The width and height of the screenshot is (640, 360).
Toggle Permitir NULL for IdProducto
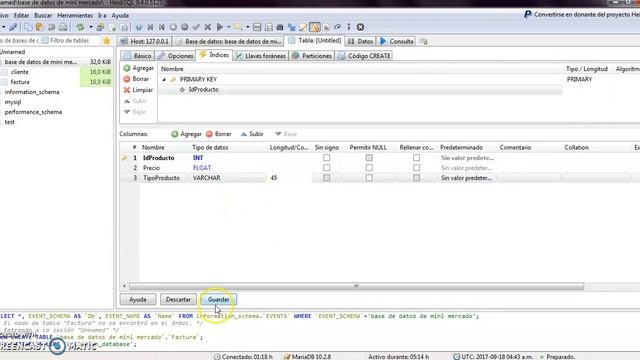(369, 158)
